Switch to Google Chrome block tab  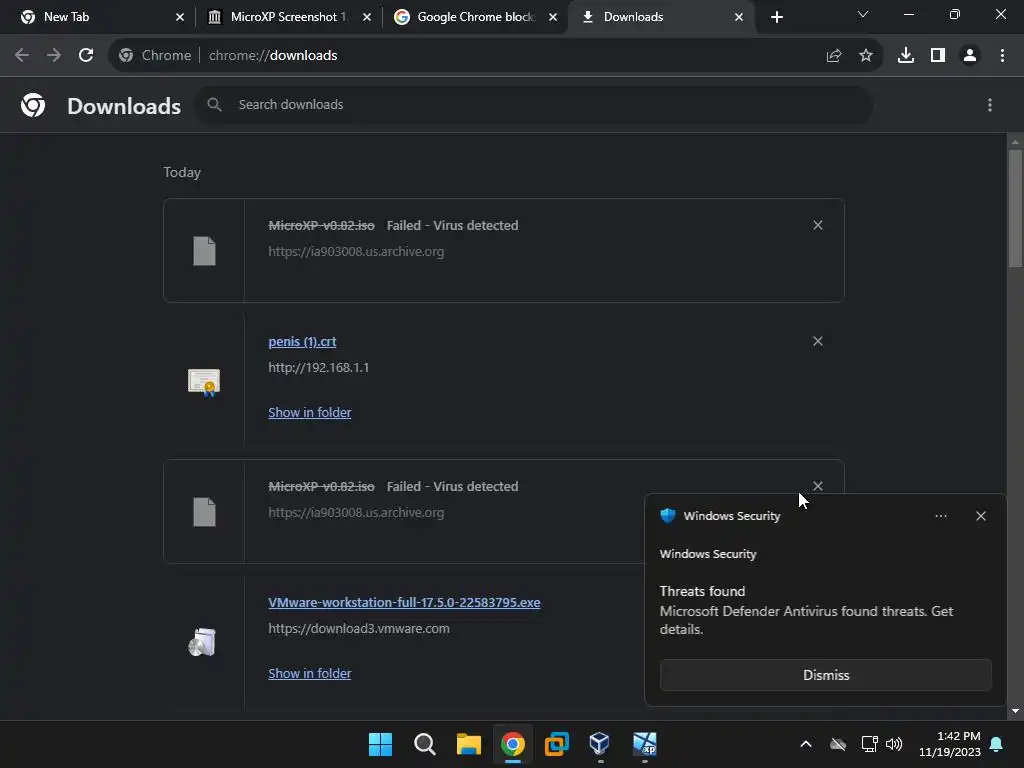(475, 17)
